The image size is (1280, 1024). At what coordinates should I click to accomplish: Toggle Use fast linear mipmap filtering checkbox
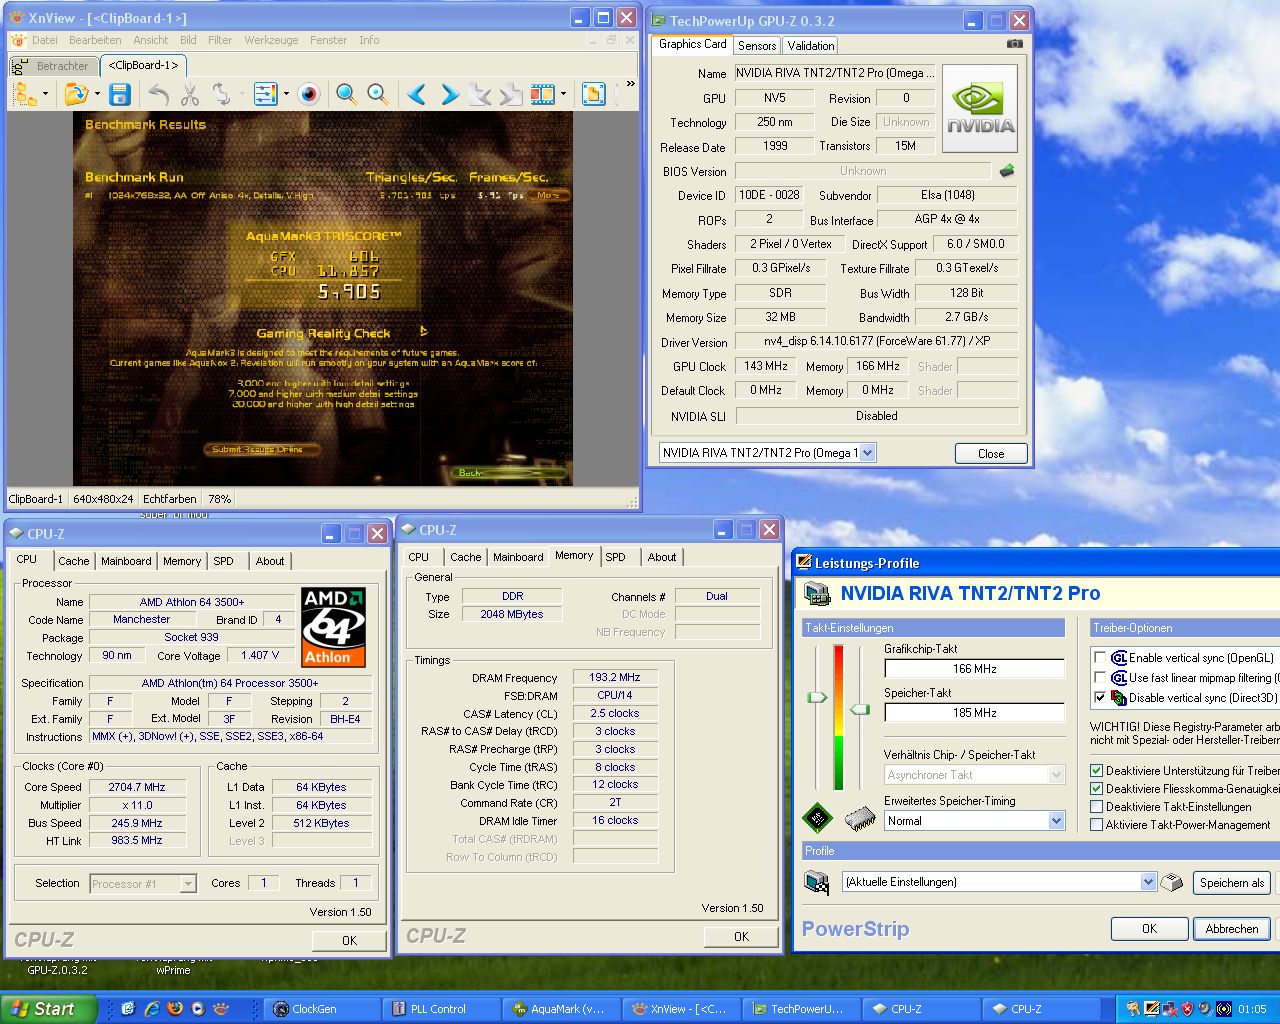tap(1100, 678)
